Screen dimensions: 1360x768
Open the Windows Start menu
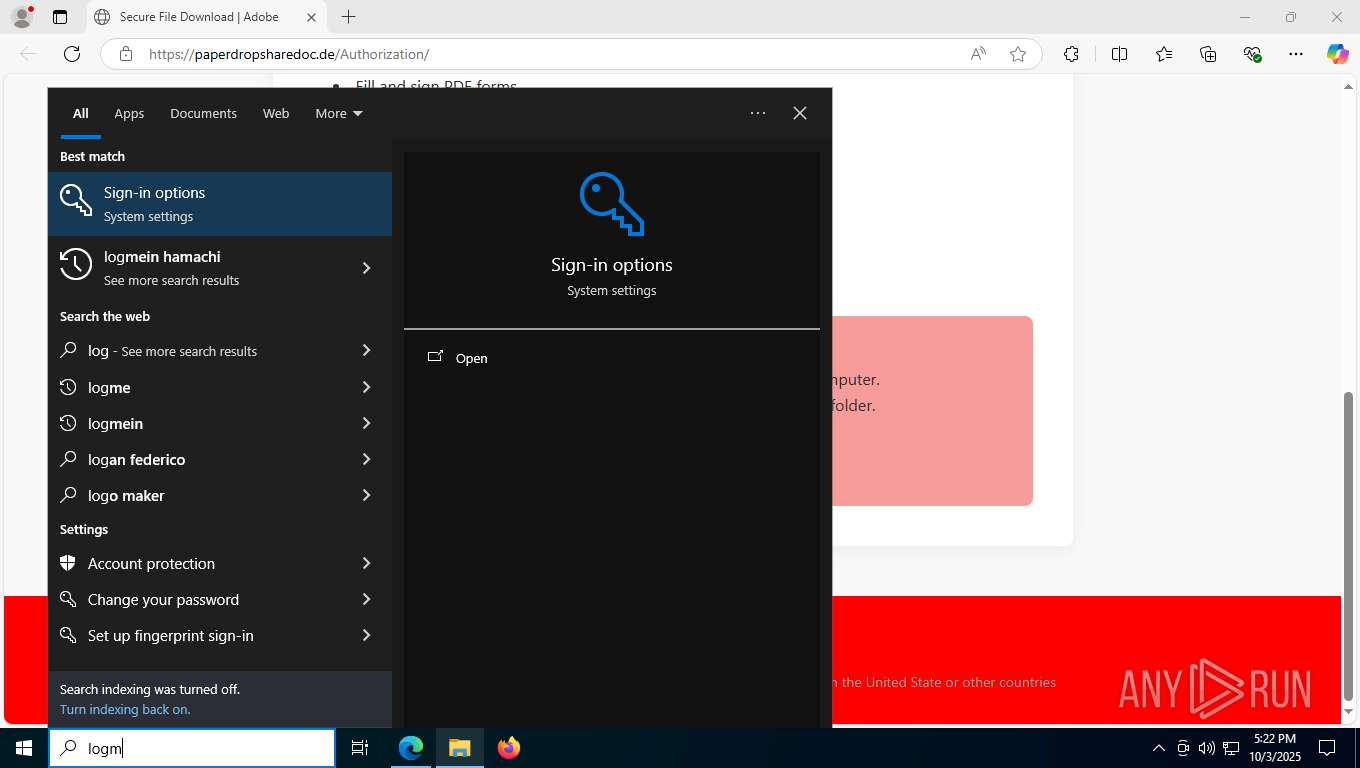24,748
